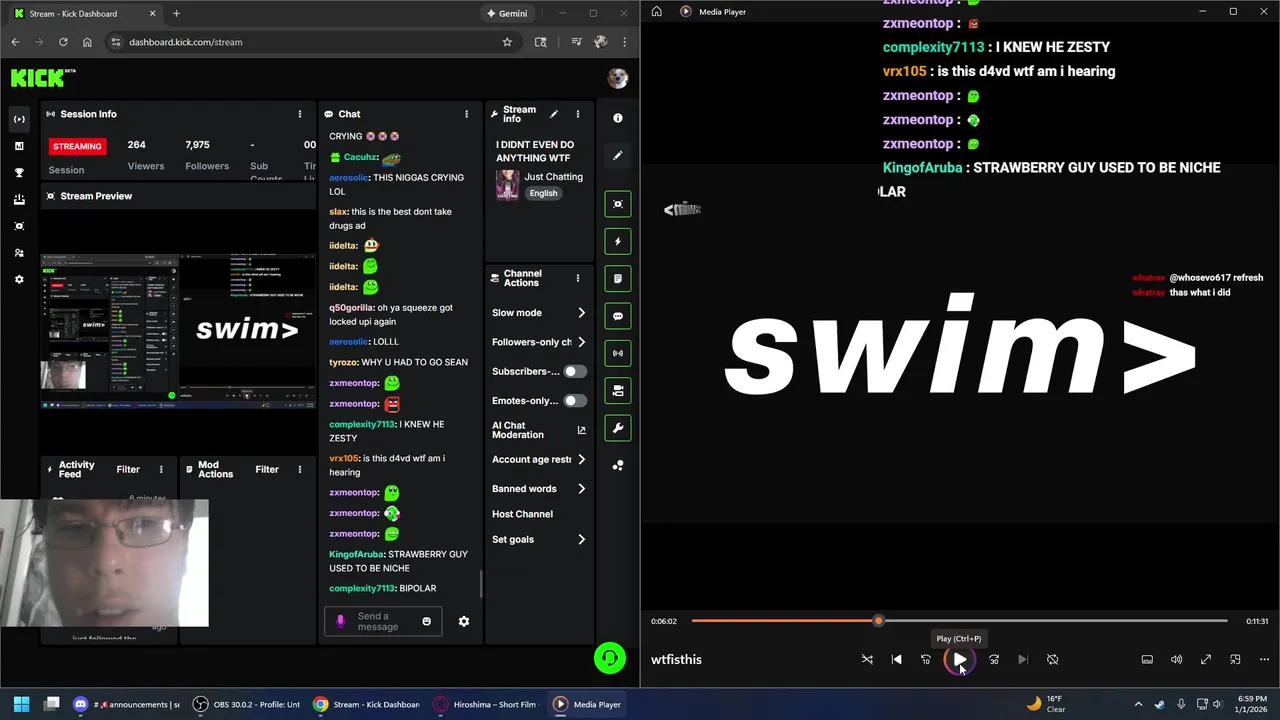
Task: Open the Stream section in Kick sidebar
Action: [19, 119]
